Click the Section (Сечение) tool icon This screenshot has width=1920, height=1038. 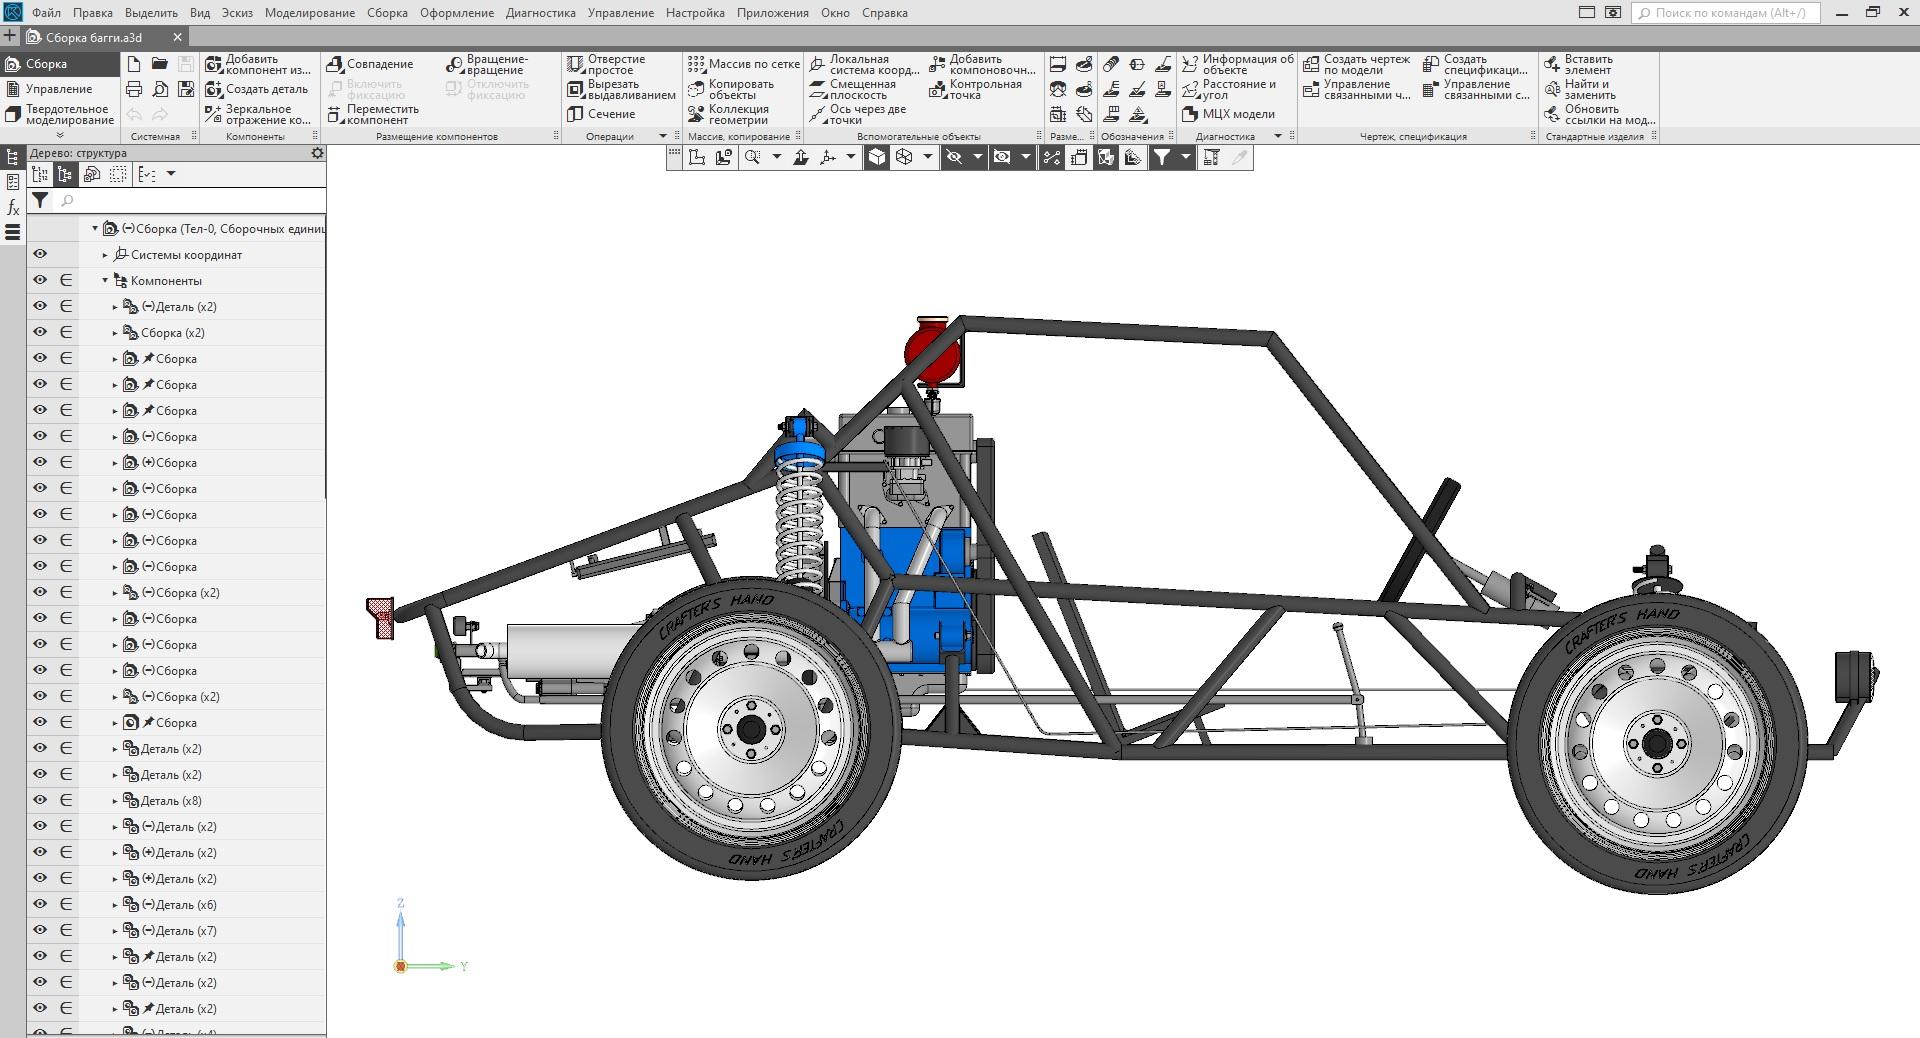tap(575, 114)
